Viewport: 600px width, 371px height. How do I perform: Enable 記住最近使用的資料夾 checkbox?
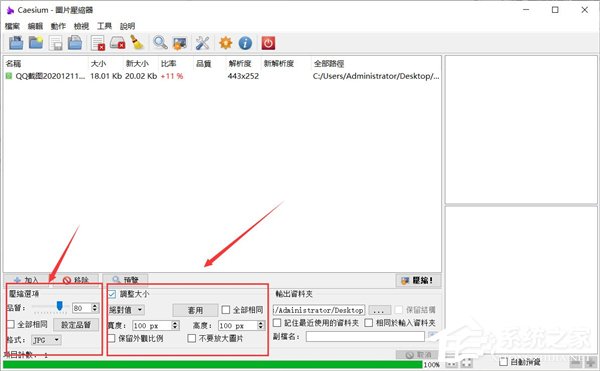pyautogui.click(x=277, y=323)
